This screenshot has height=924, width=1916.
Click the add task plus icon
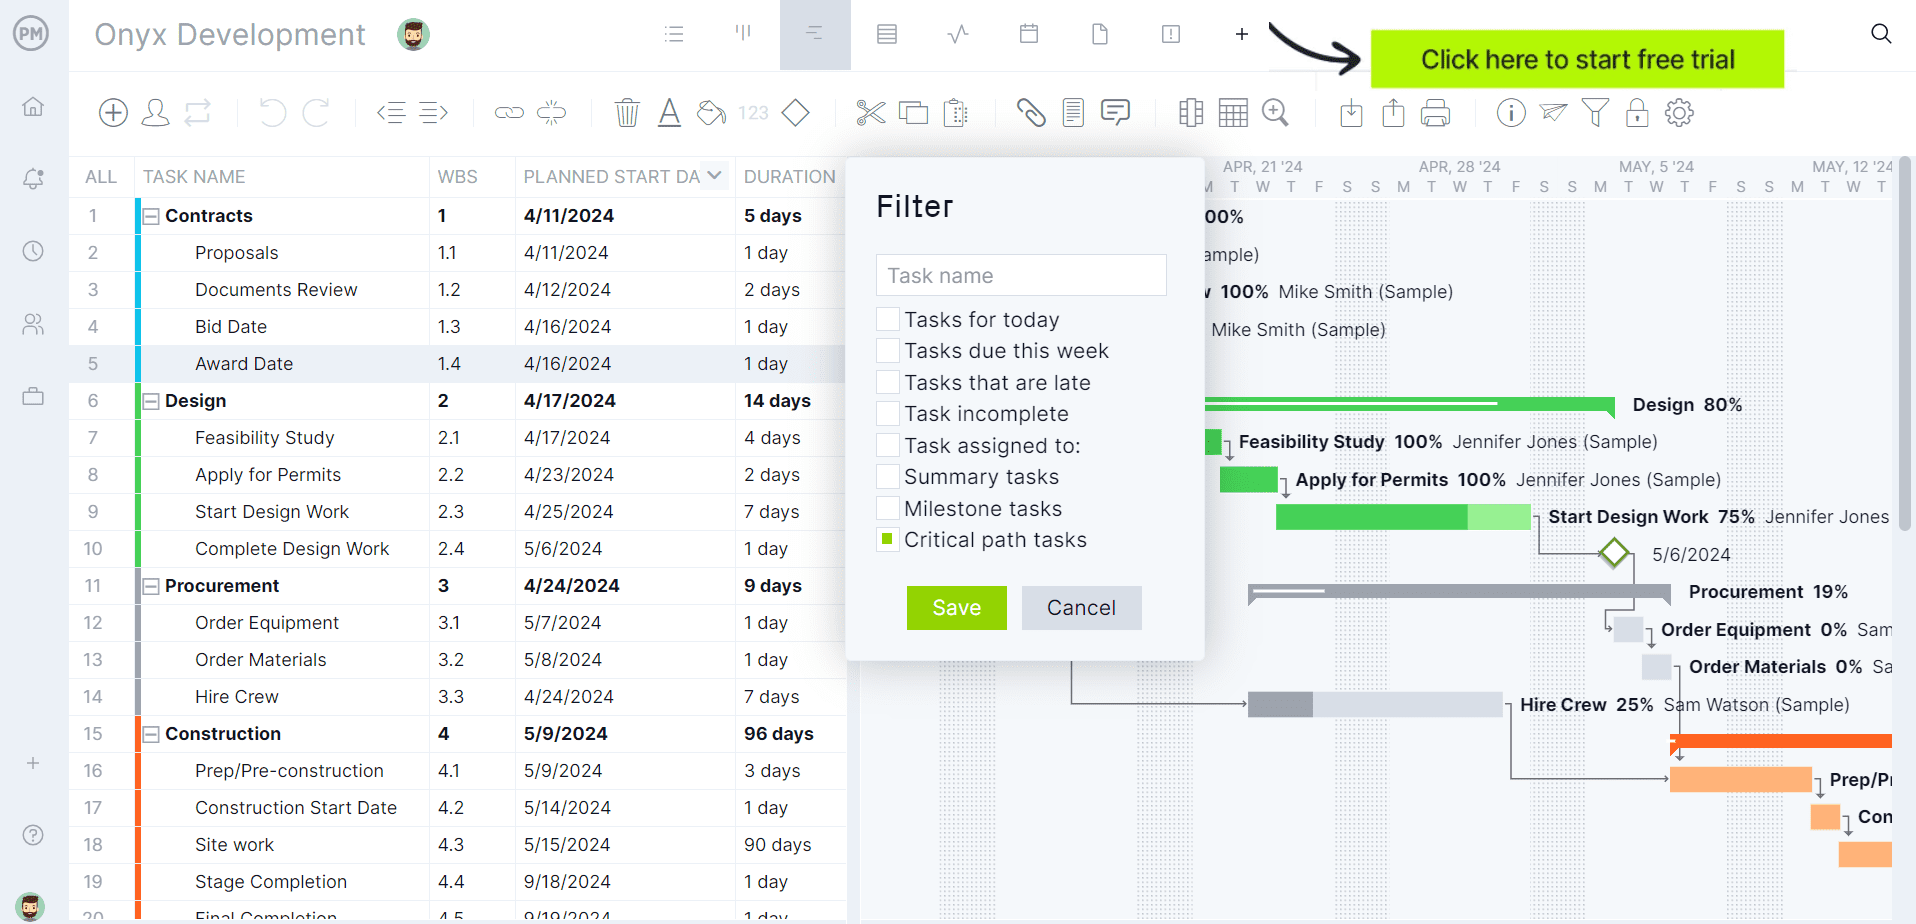(x=113, y=113)
